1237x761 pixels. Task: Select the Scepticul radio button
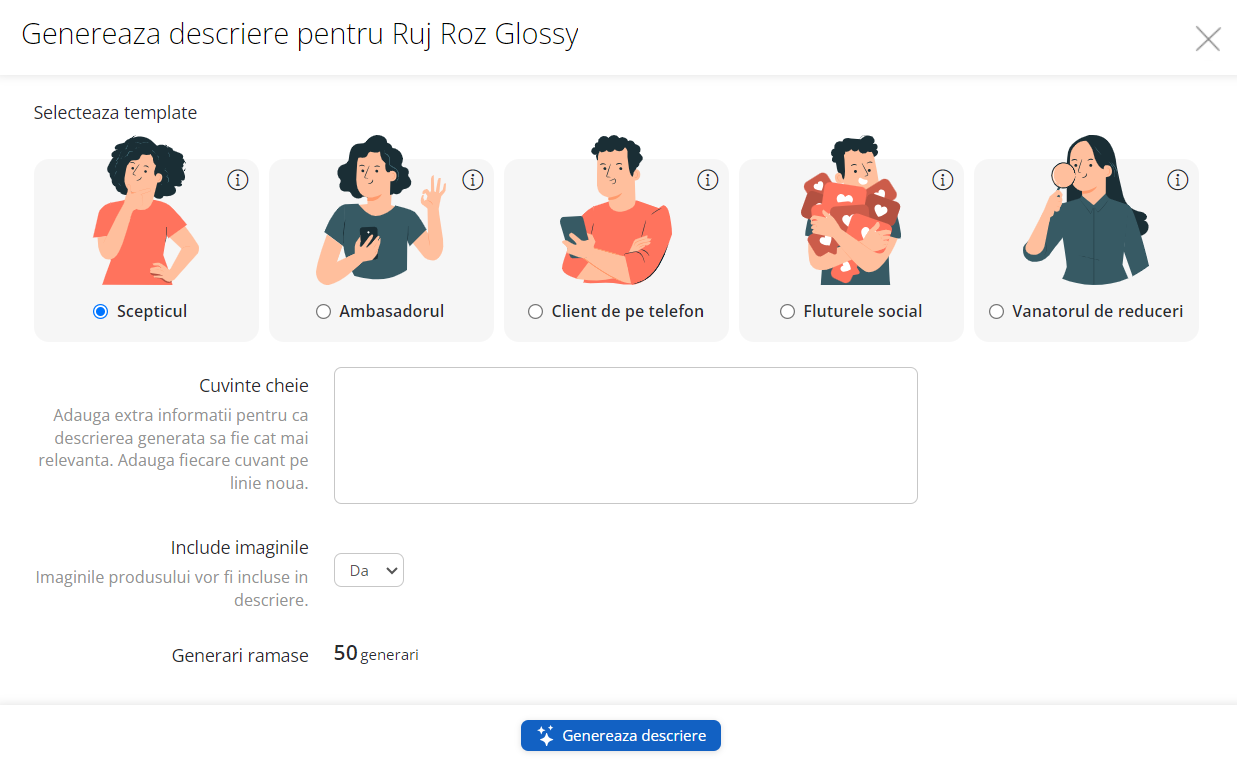coord(100,312)
